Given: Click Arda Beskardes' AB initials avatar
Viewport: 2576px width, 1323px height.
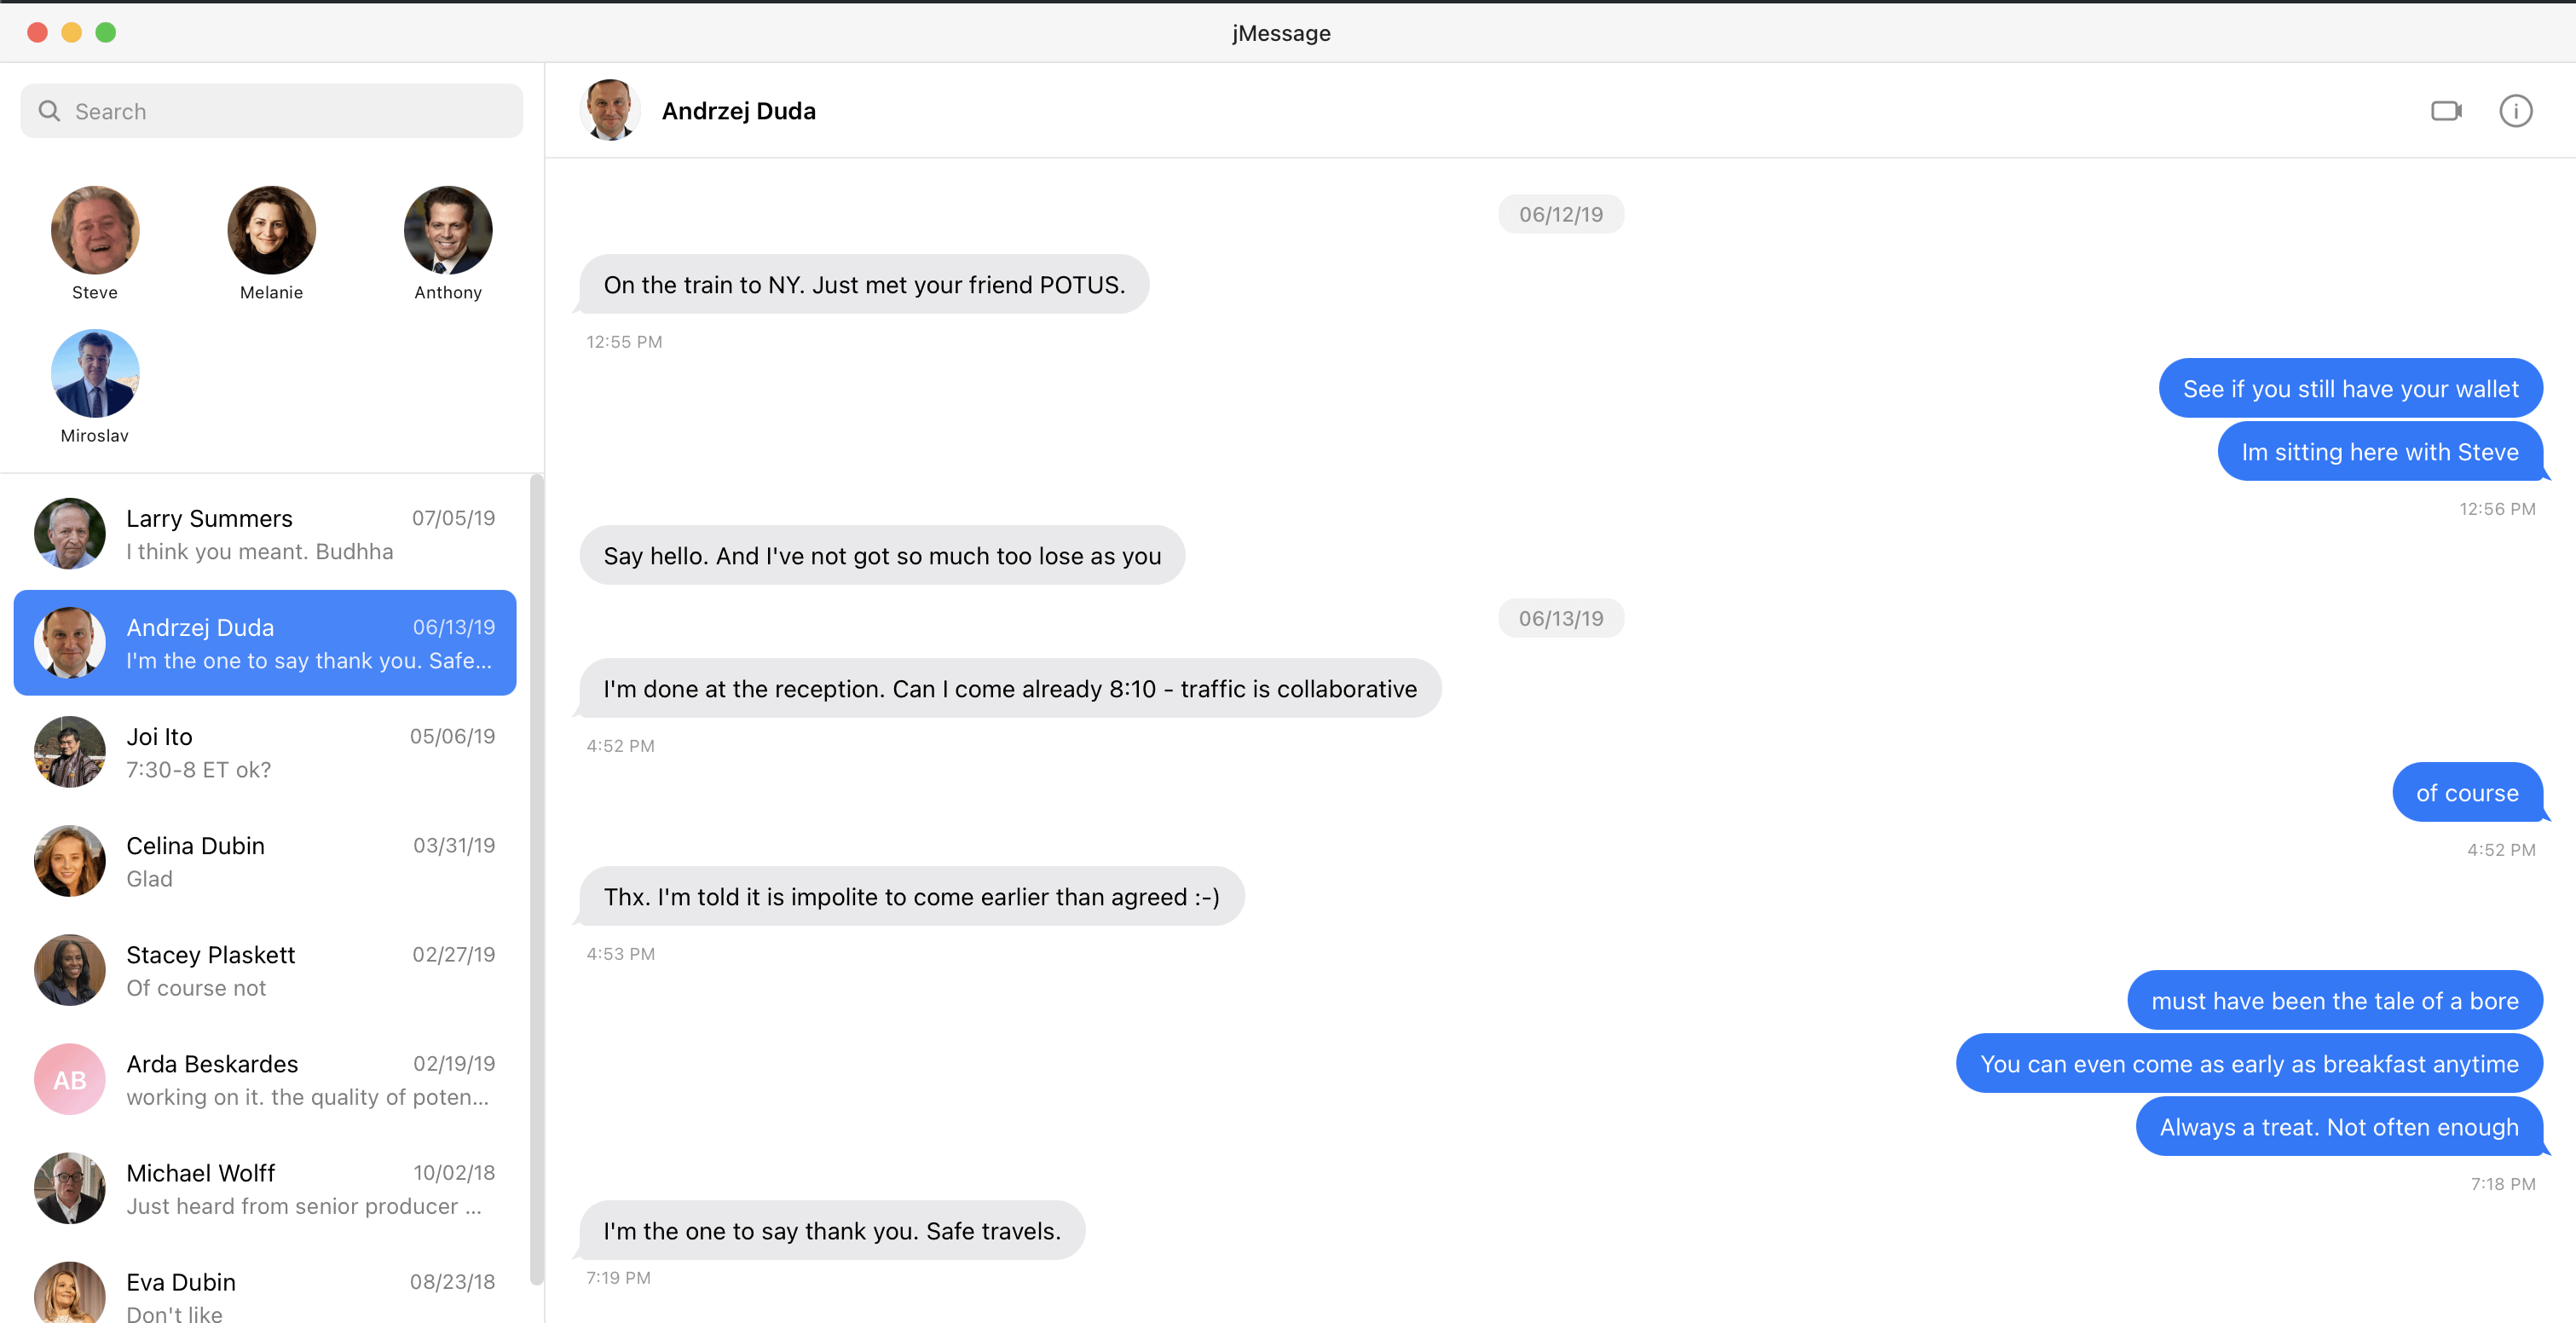Looking at the screenshot, I should 69,1079.
